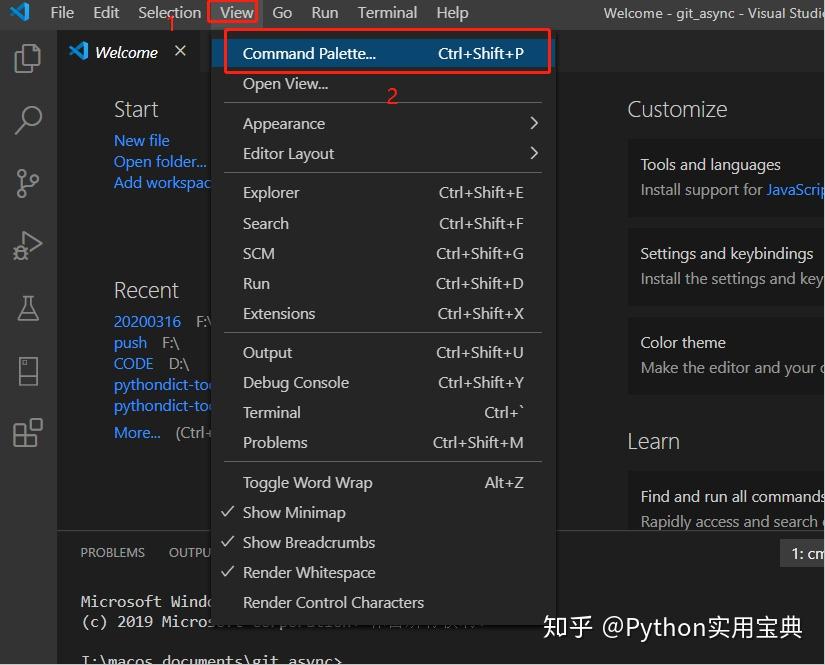Open the Remote Explorer icon

pyautogui.click(x=27, y=370)
